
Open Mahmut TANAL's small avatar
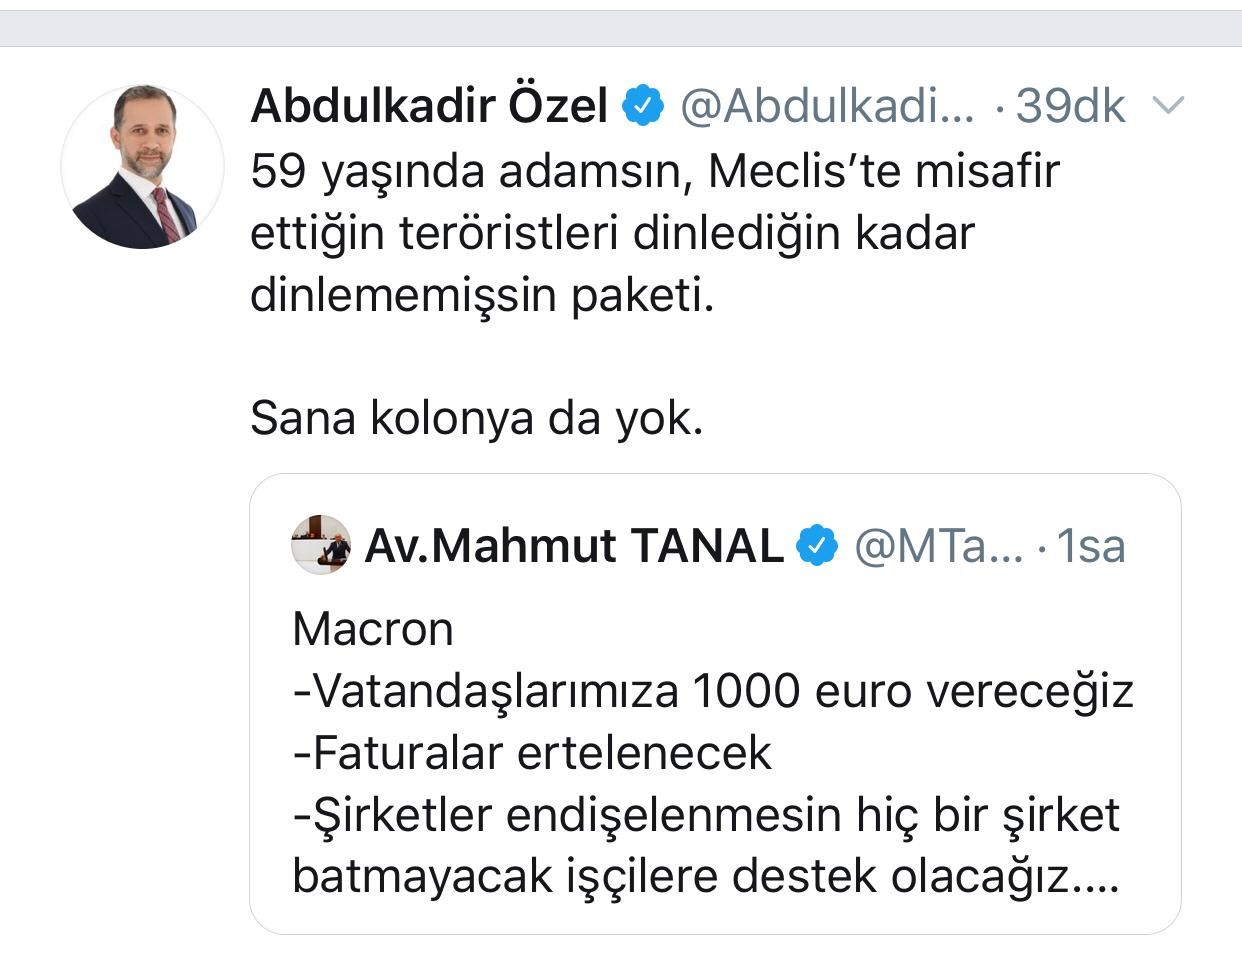tap(321, 545)
